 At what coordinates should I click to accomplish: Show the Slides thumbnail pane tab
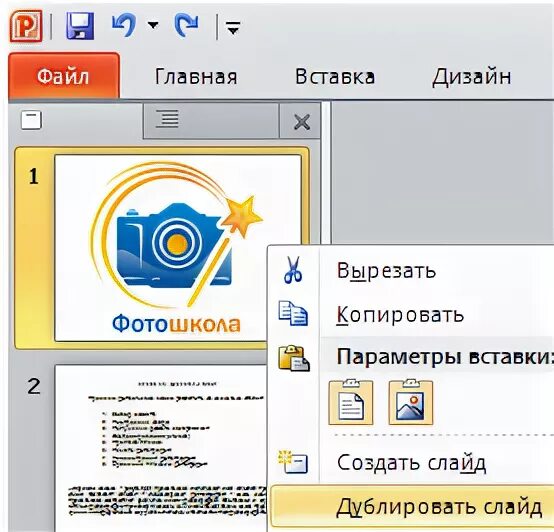pyautogui.click(x=31, y=120)
